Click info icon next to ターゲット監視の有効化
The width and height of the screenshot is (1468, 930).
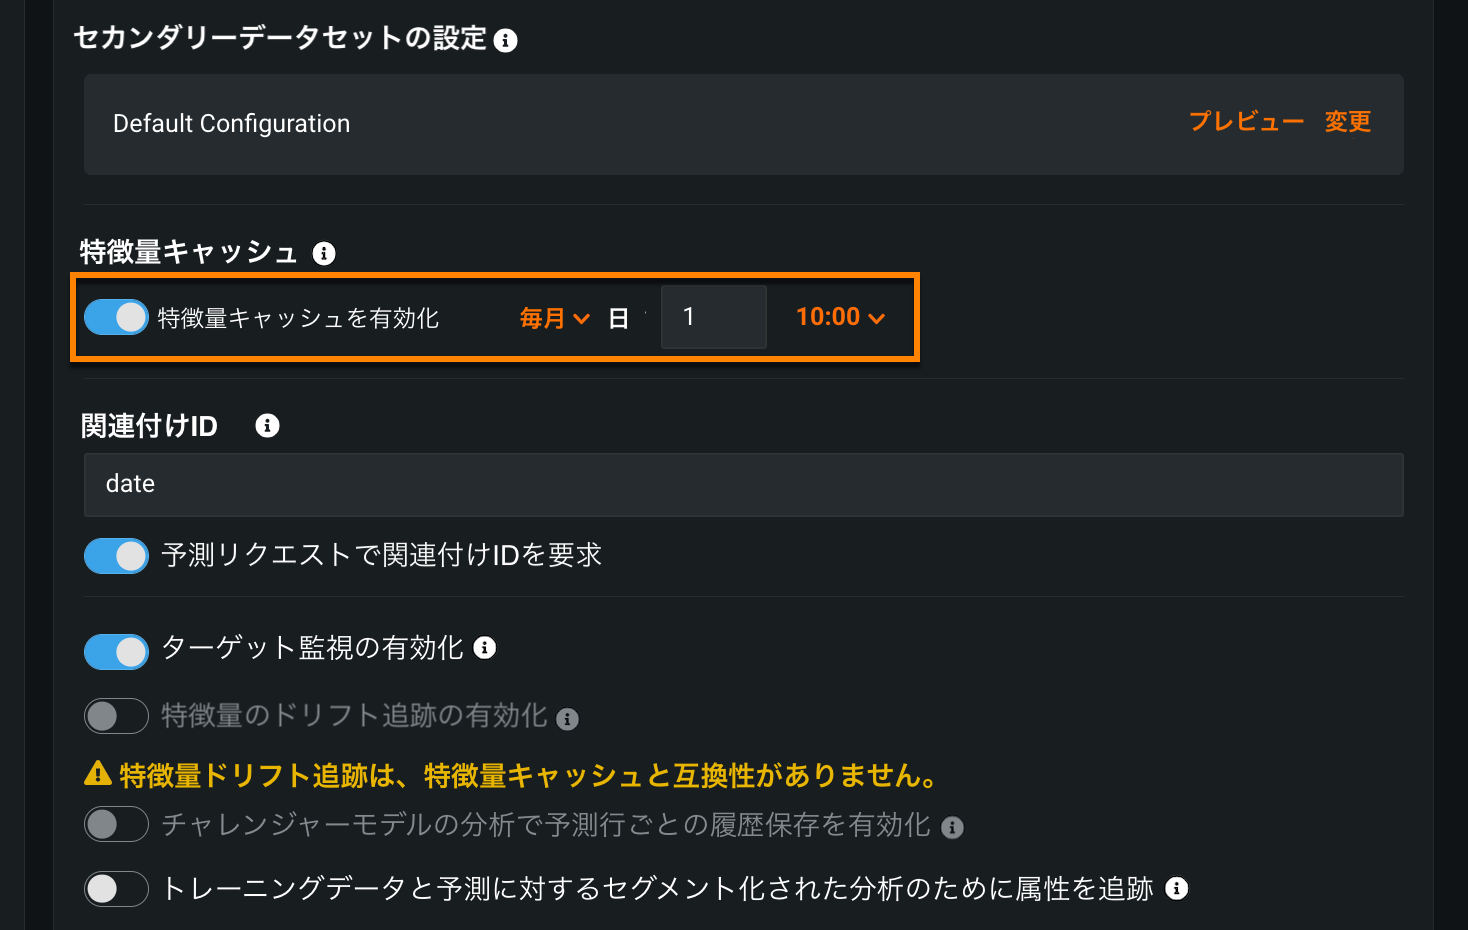(x=485, y=648)
